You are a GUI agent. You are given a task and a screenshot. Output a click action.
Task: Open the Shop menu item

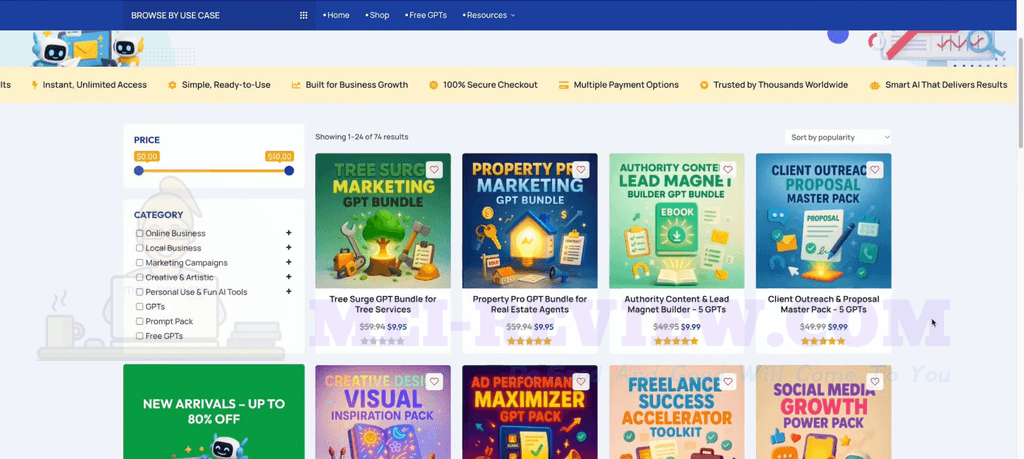tap(377, 15)
